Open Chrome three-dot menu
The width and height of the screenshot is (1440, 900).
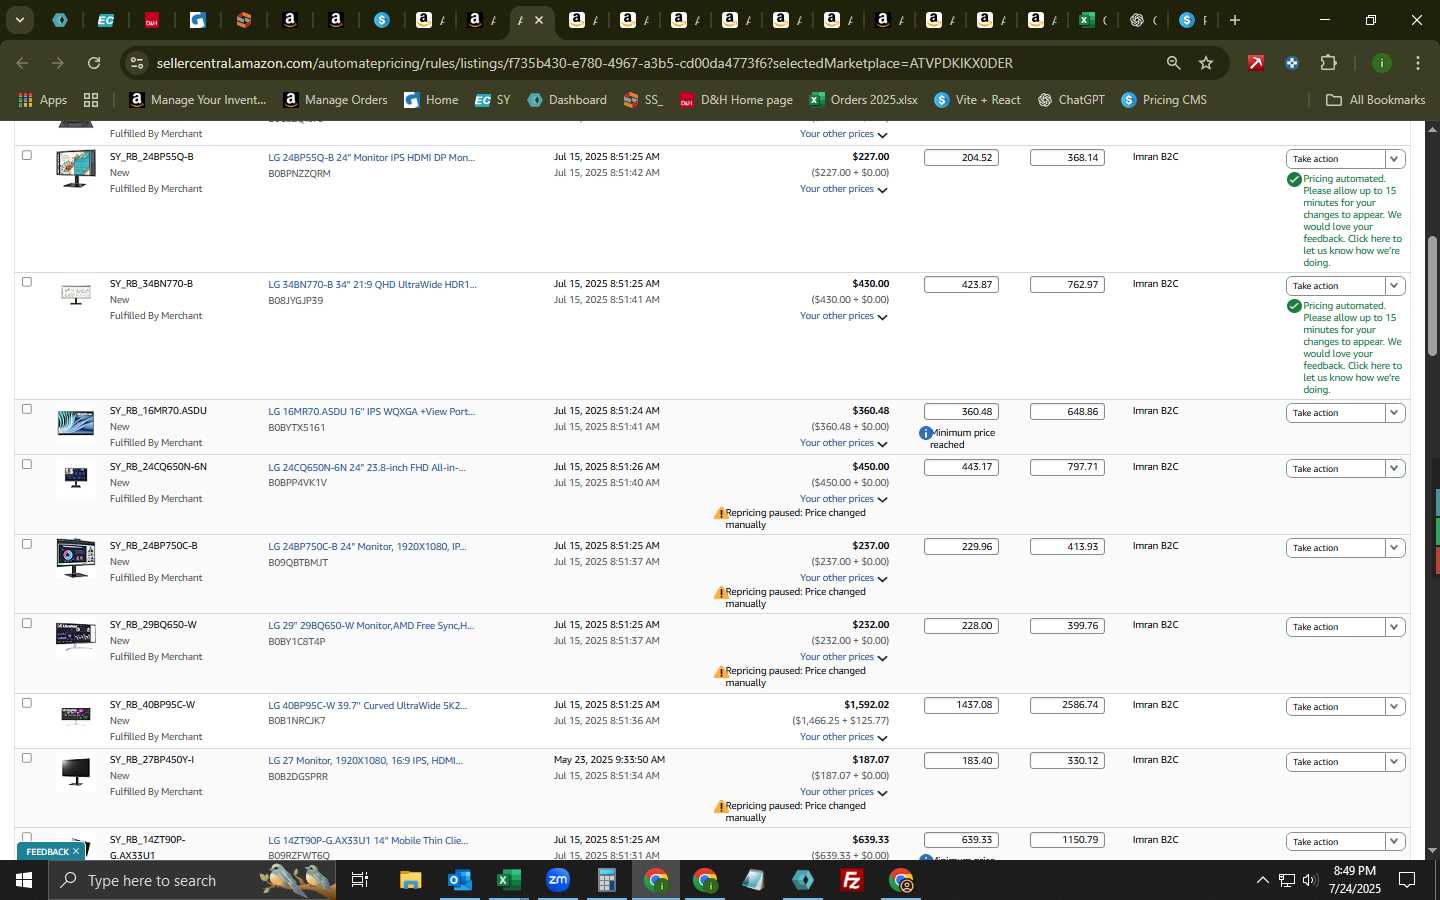click(x=1418, y=63)
